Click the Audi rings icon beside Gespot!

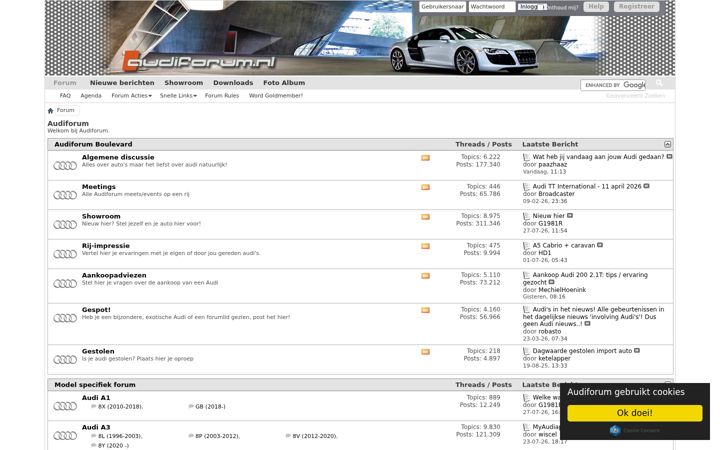click(65, 318)
